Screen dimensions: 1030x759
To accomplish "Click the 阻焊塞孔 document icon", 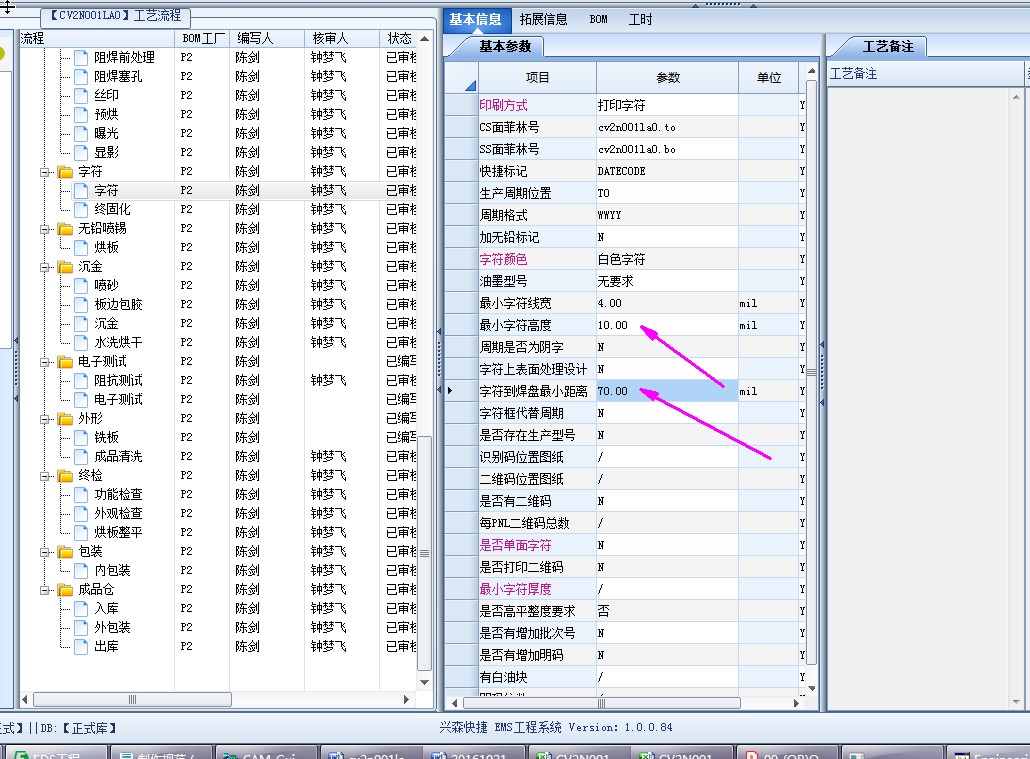I will 81,77.
